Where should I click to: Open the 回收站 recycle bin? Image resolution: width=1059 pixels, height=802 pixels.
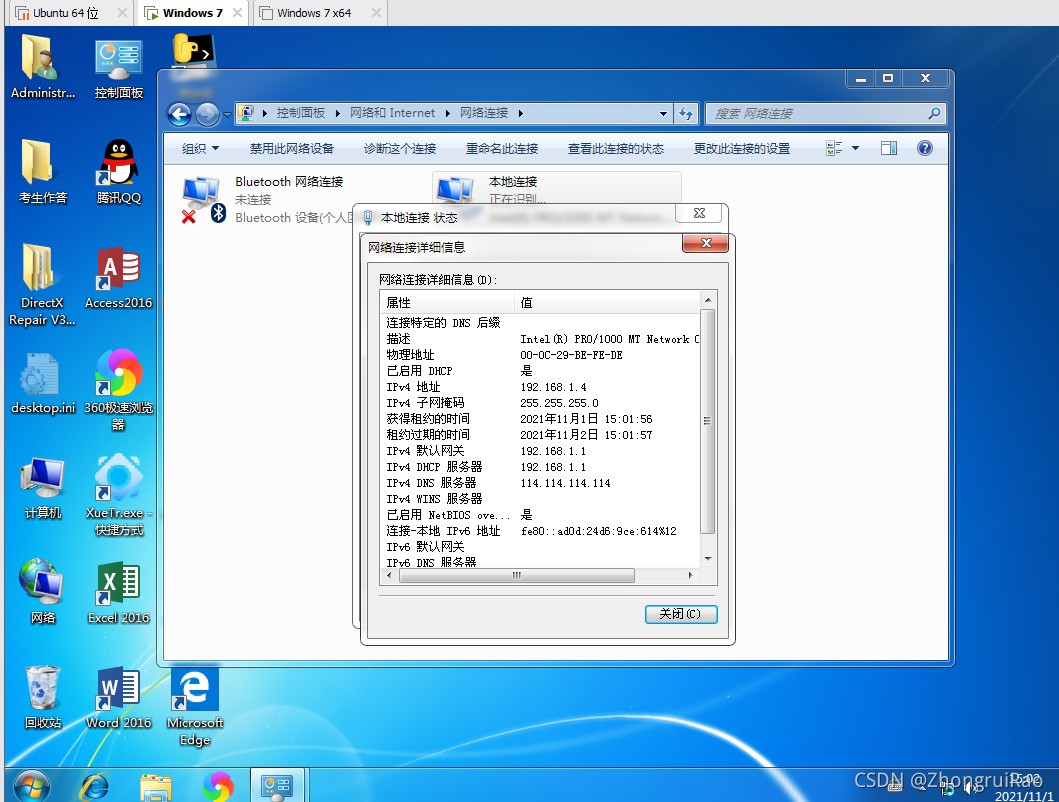43,697
